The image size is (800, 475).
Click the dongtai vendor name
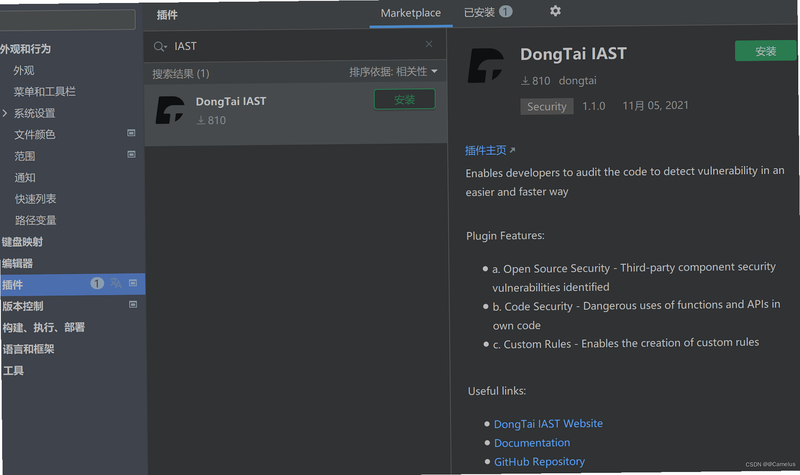577,81
